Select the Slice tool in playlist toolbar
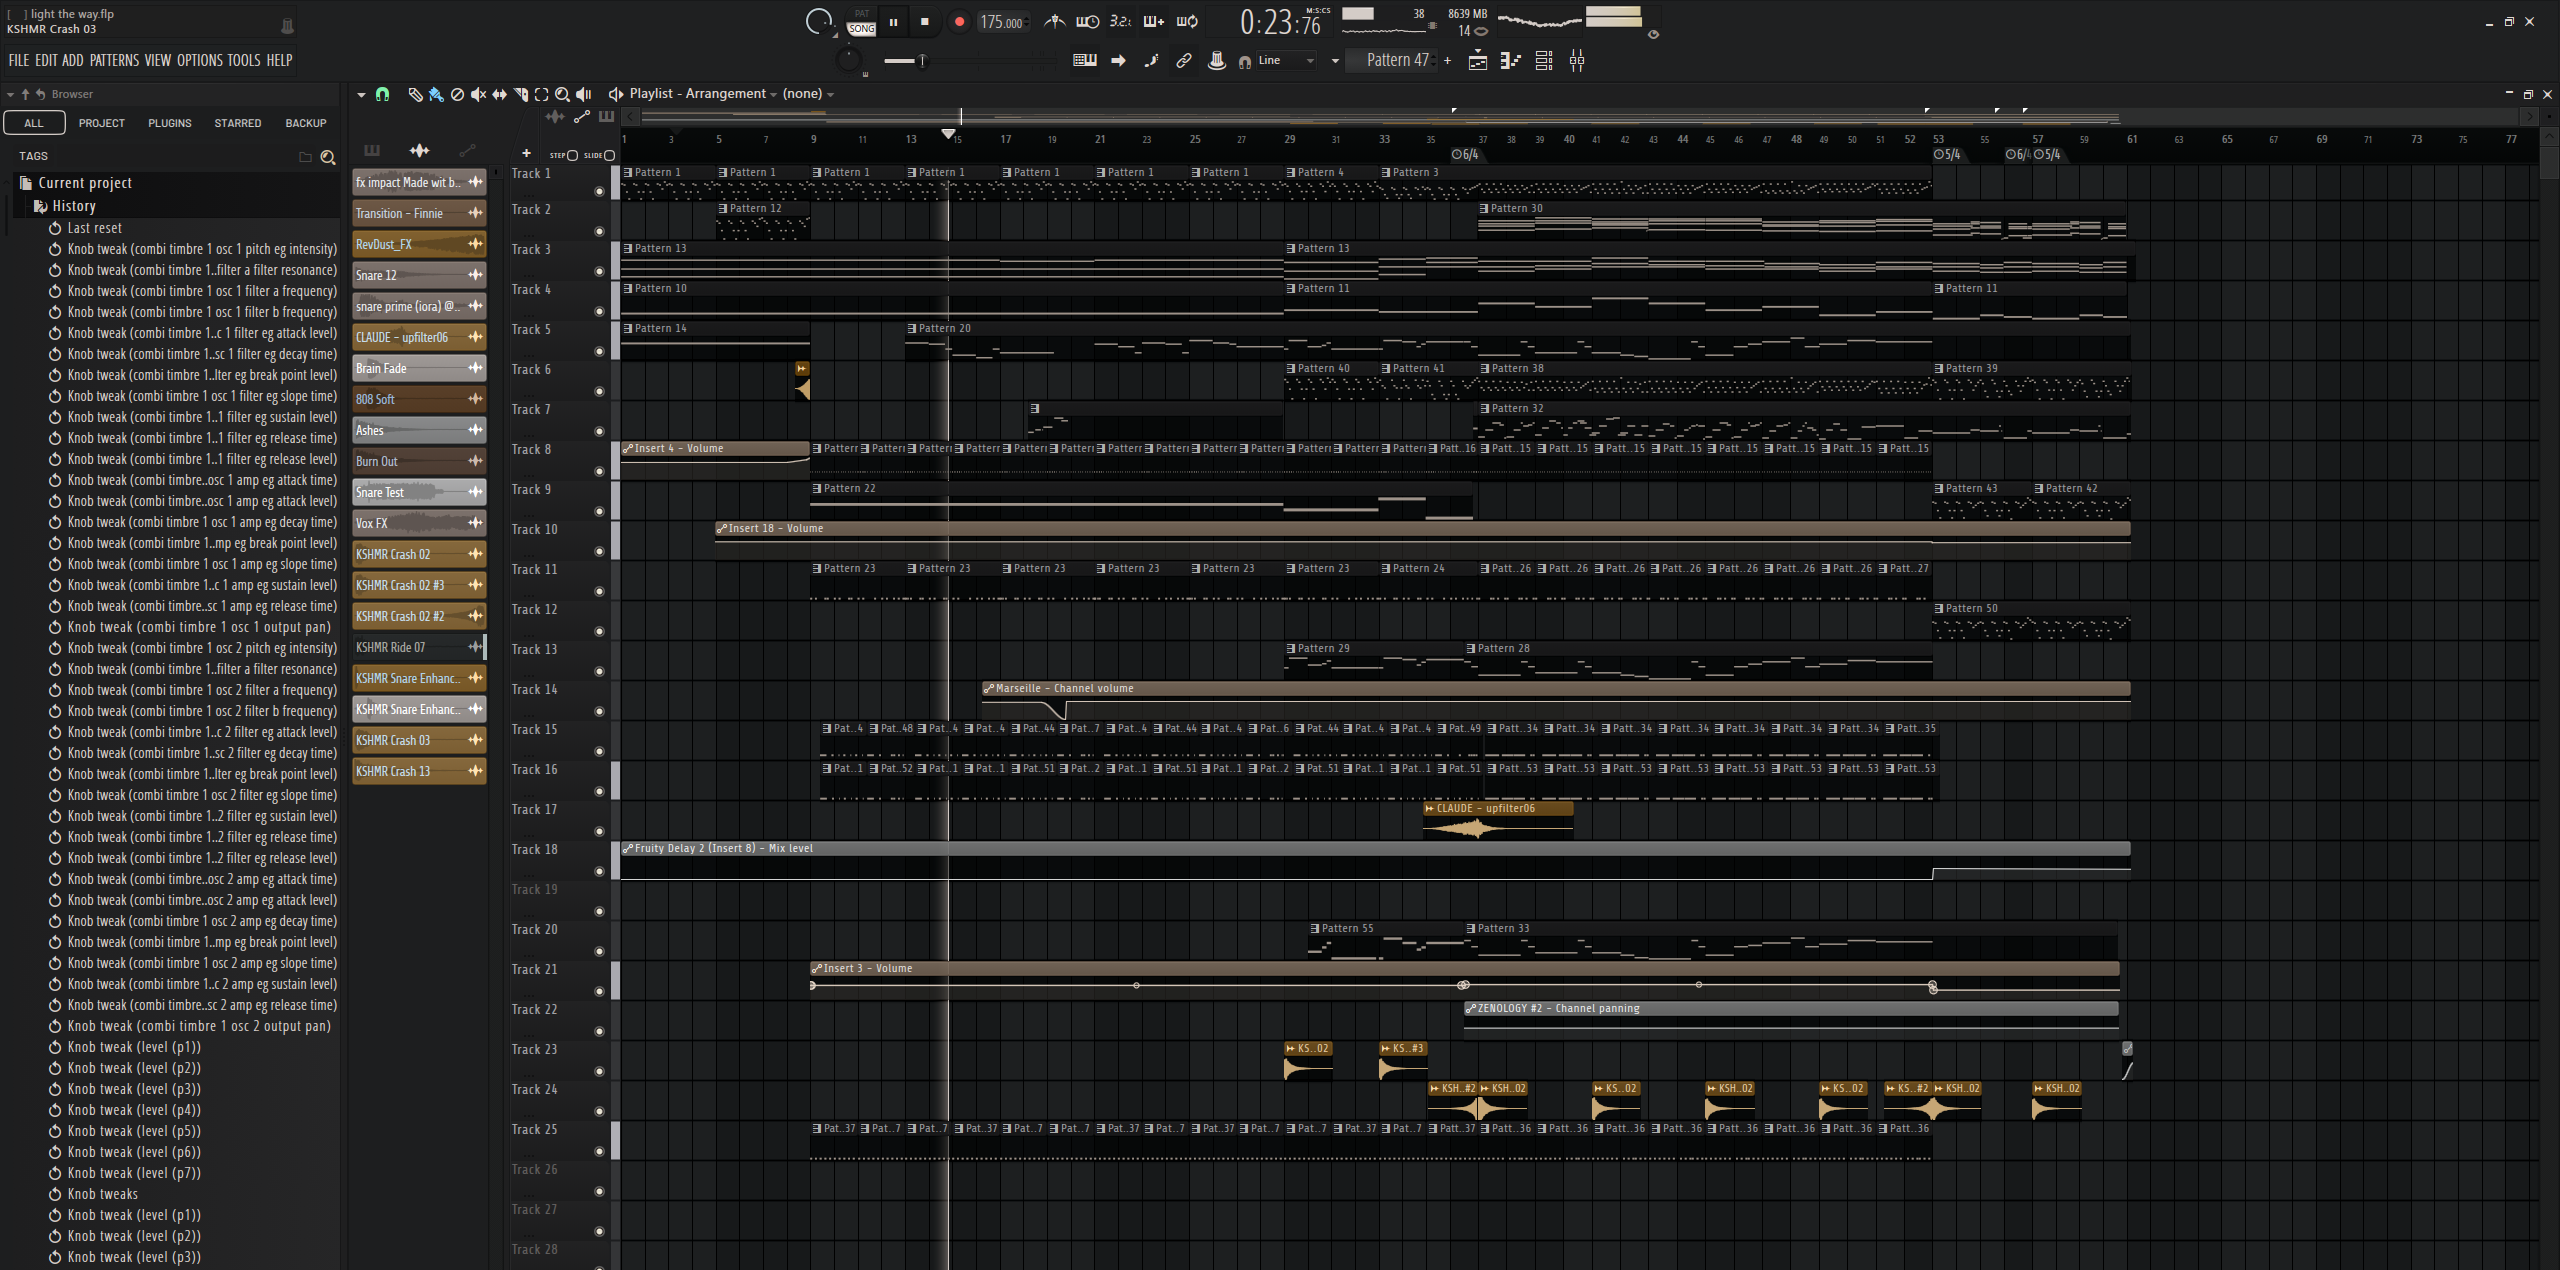 (520, 94)
